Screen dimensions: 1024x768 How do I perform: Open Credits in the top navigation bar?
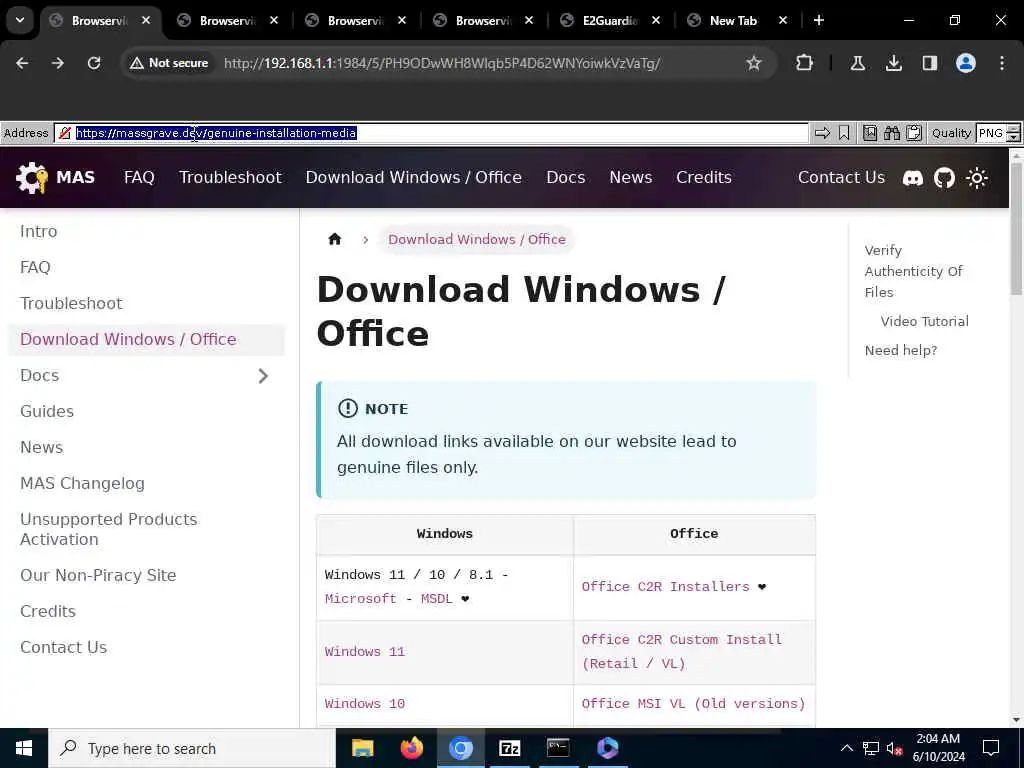pyautogui.click(x=703, y=178)
